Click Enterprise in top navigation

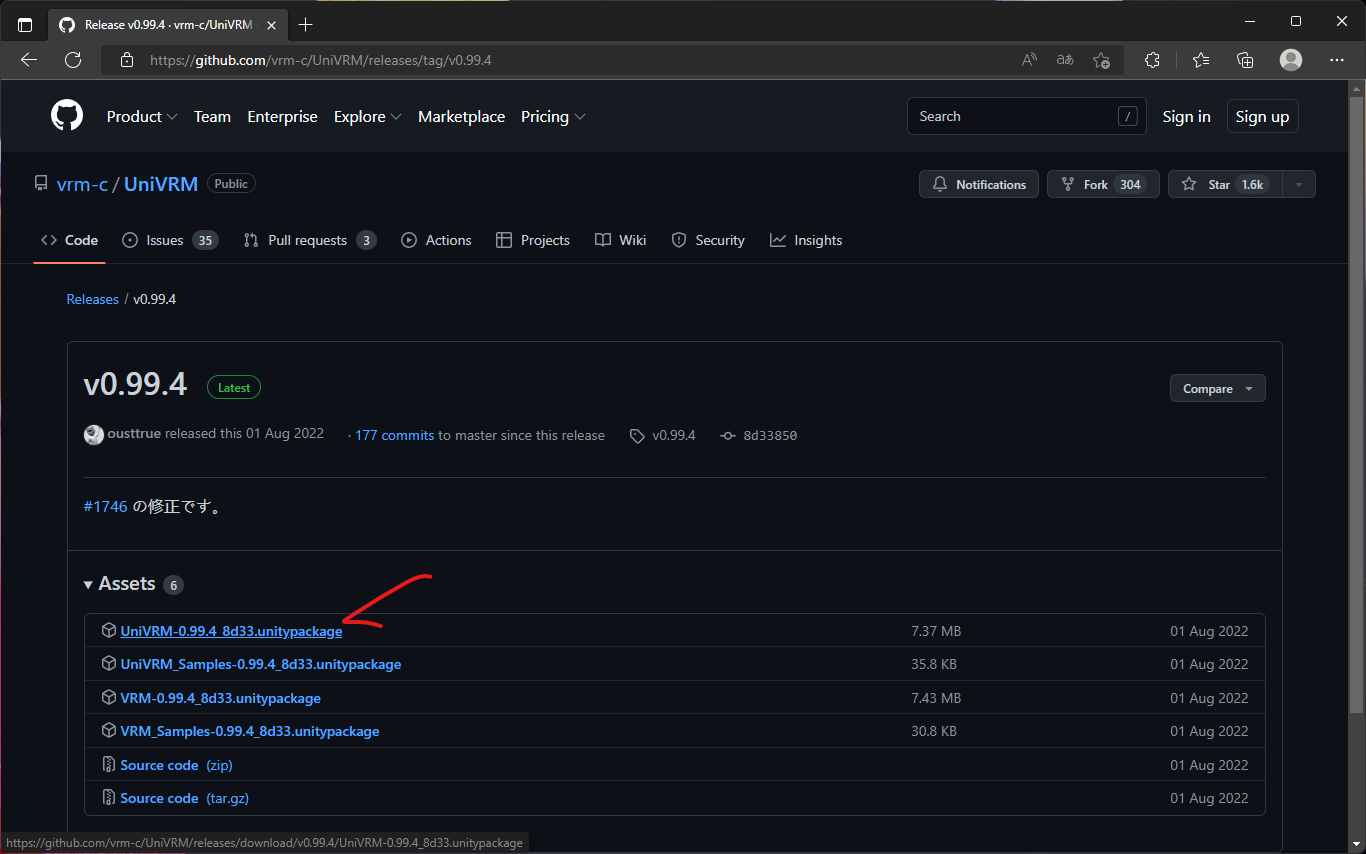[282, 117]
